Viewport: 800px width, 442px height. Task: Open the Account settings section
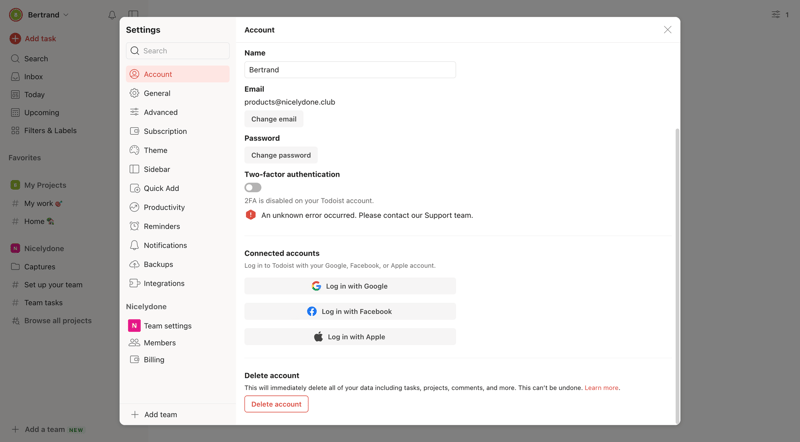[178, 74]
